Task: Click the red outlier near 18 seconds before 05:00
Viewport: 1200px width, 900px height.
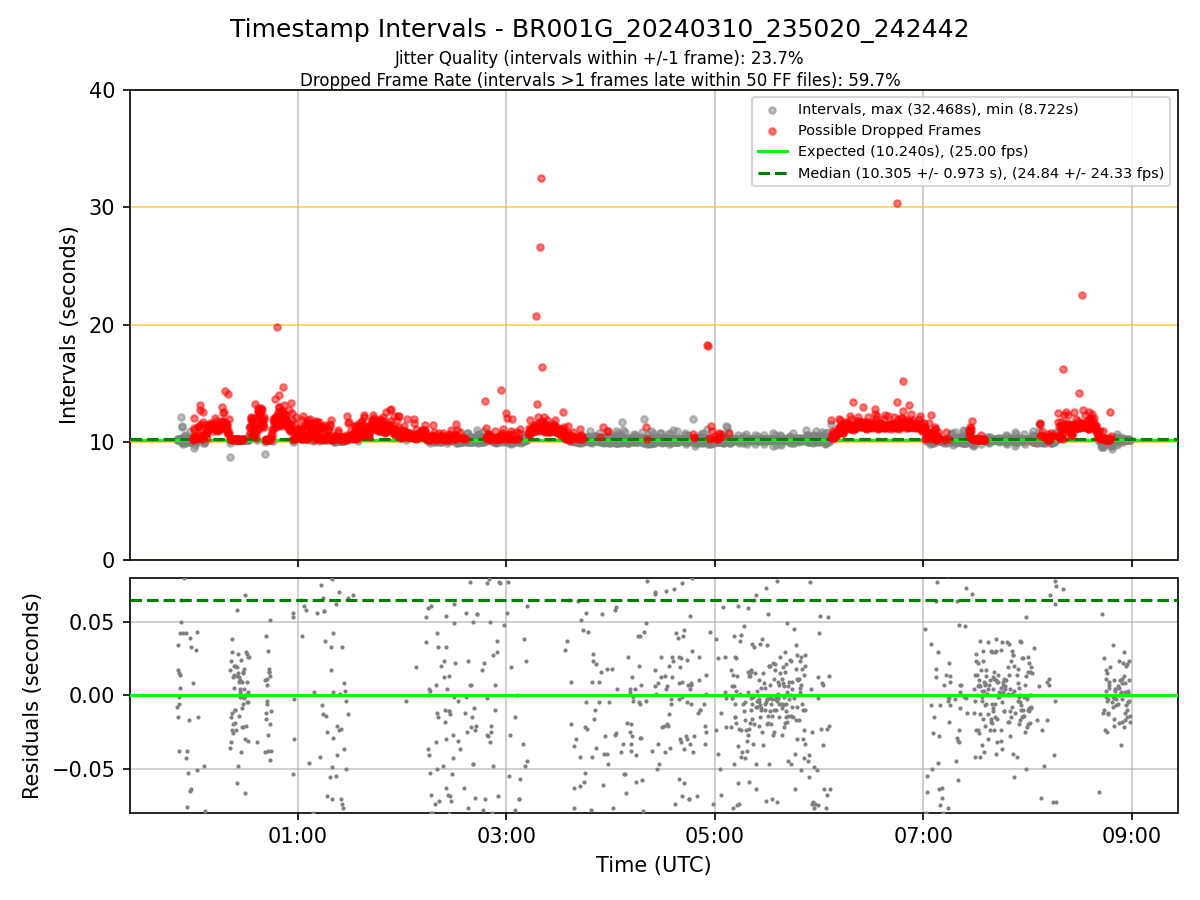Action: (708, 346)
